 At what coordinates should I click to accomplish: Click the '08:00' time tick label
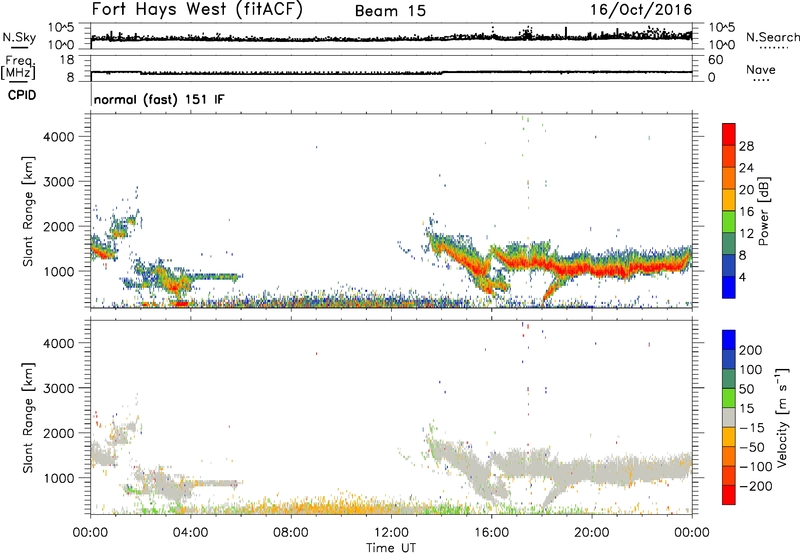[x=291, y=533]
